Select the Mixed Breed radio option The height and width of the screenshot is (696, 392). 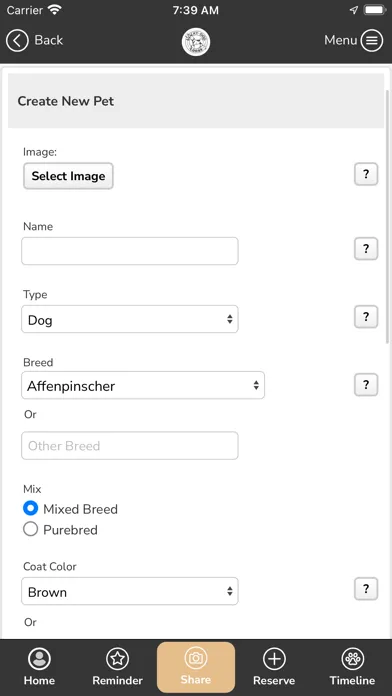31,509
